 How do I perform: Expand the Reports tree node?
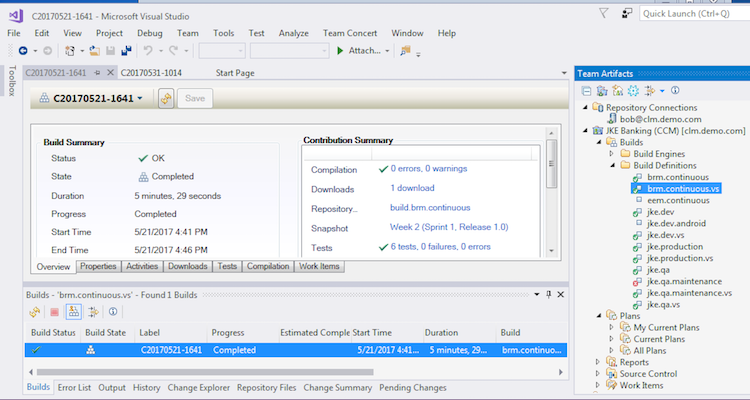(x=598, y=362)
